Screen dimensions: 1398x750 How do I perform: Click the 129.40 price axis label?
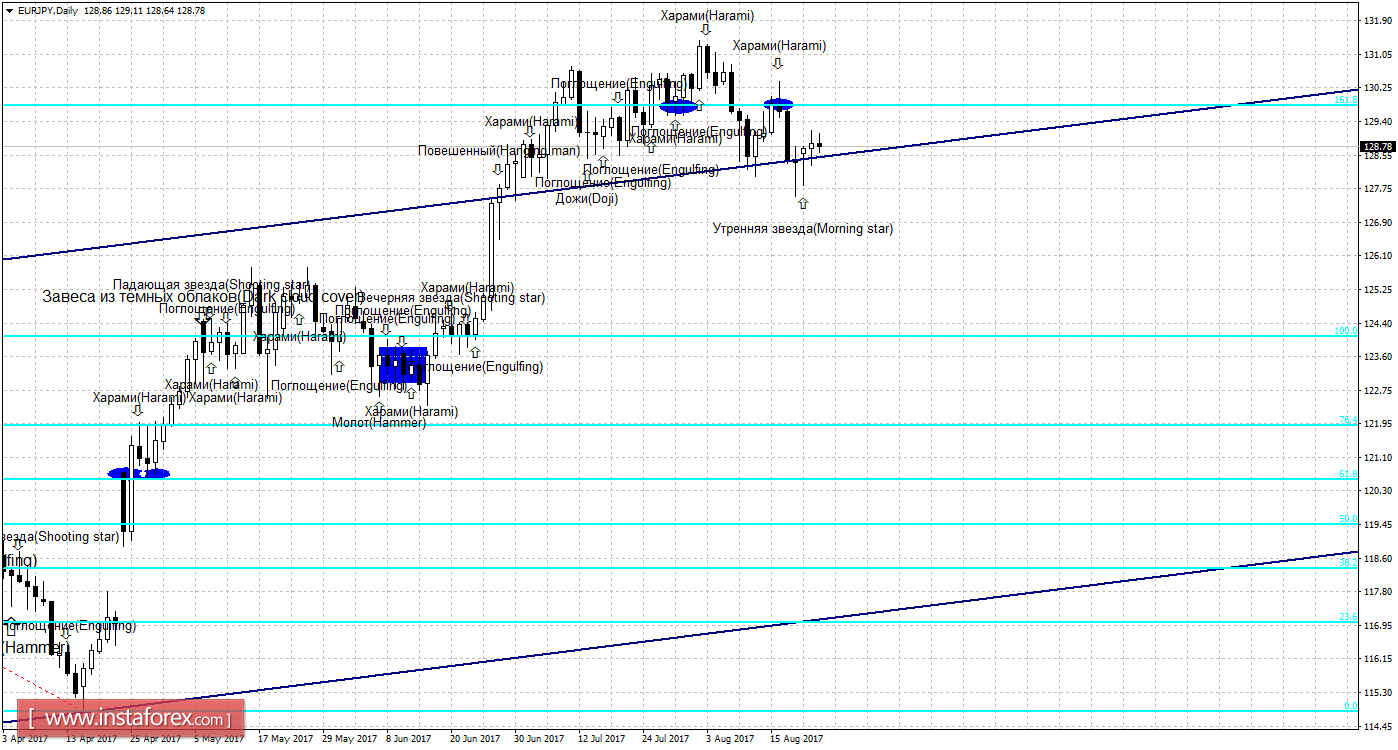click(x=1379, y=121)
